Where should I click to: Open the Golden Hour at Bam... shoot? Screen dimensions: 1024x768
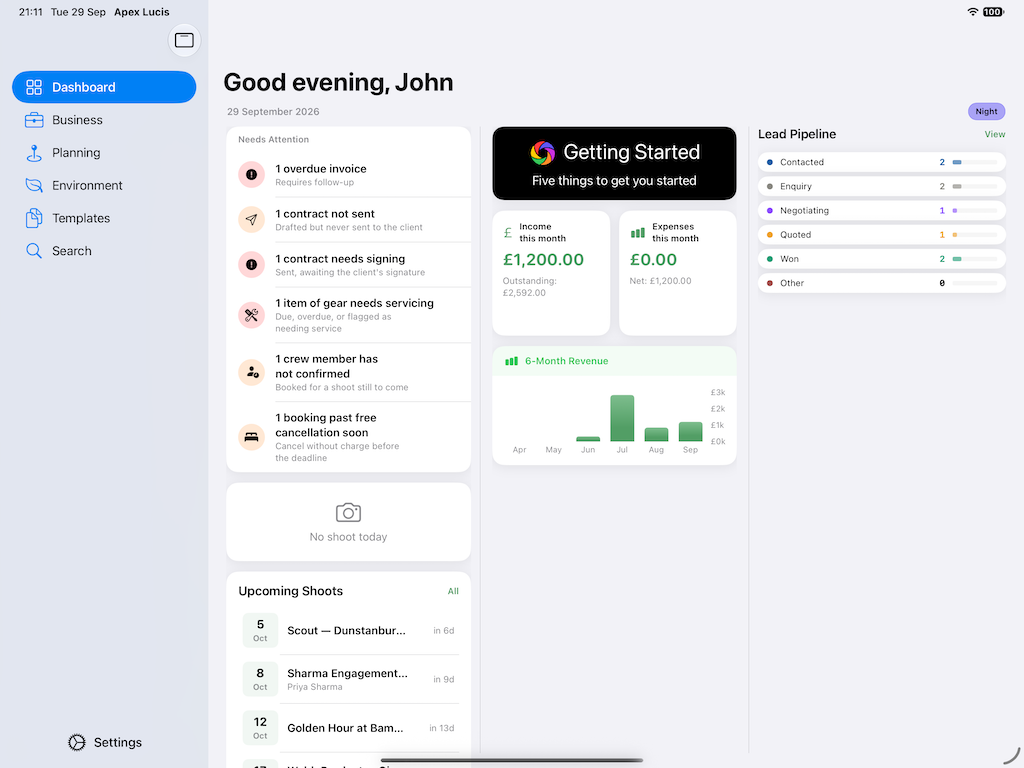tap(349, 728)
